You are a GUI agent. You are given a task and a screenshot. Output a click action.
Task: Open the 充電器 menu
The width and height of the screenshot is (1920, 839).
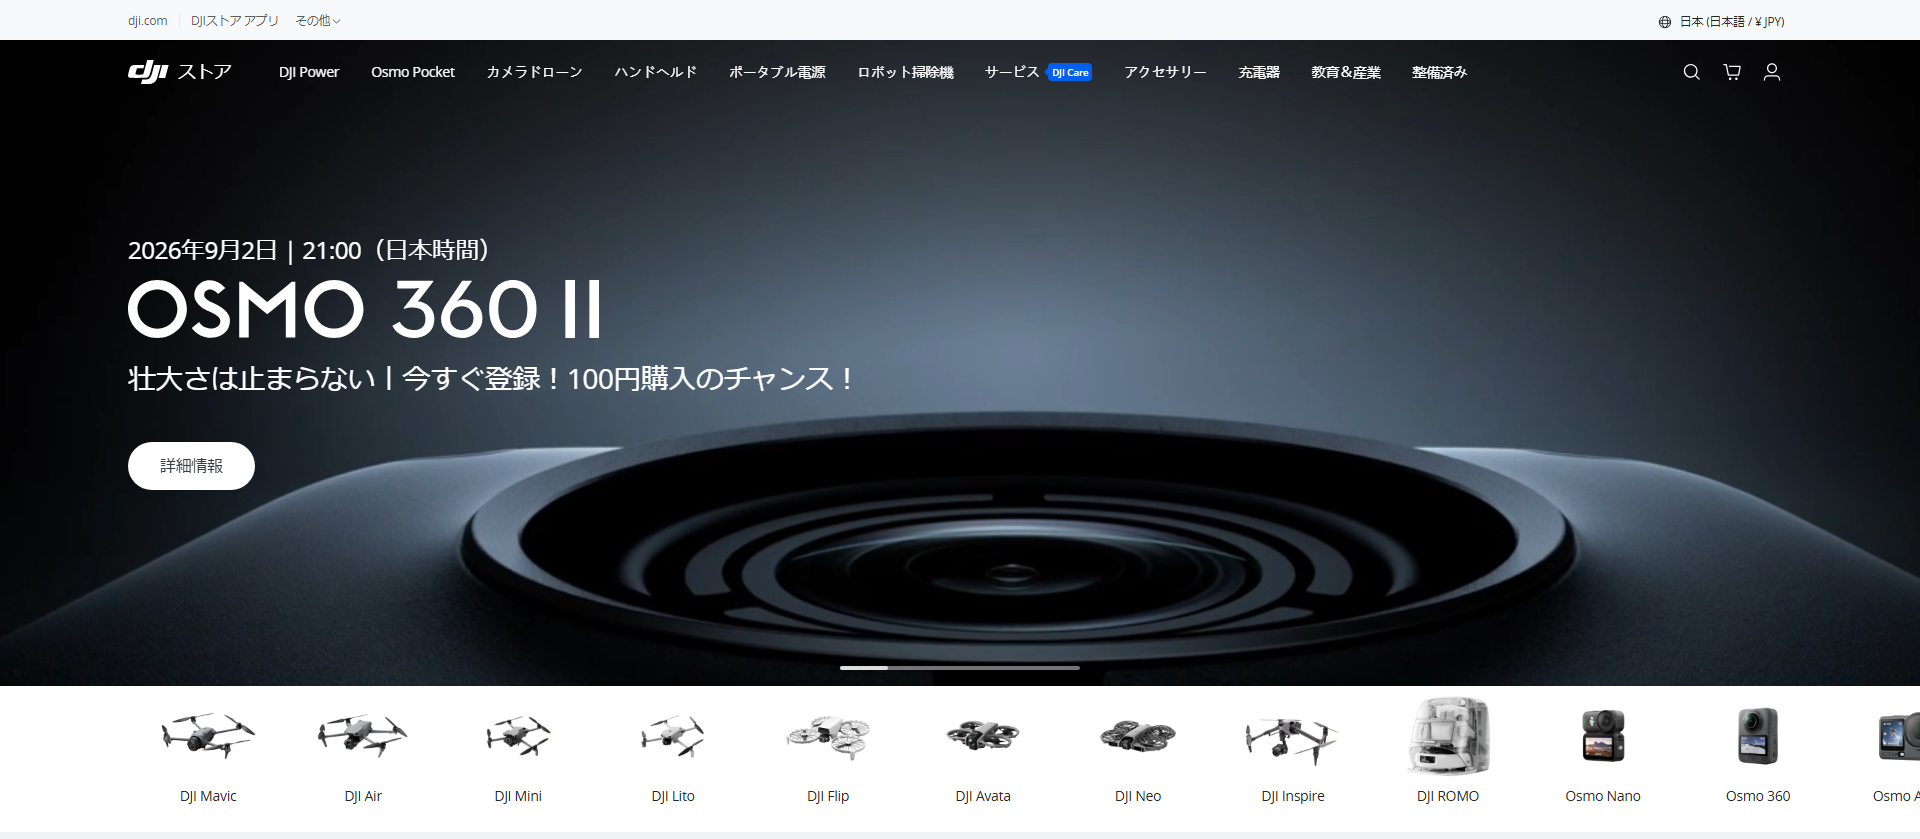coord(1259,72)
